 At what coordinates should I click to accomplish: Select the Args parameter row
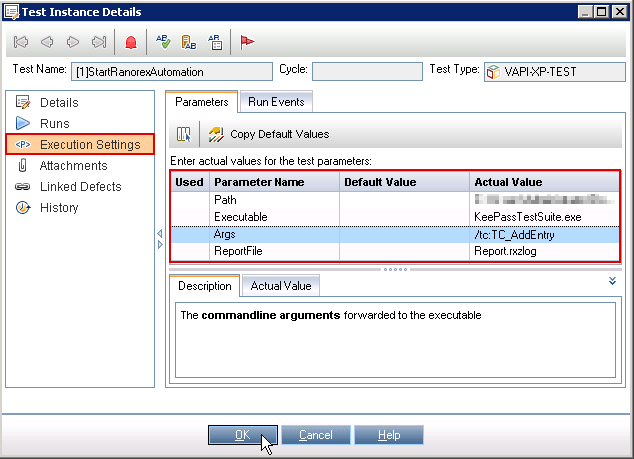(x=395, y=235)
